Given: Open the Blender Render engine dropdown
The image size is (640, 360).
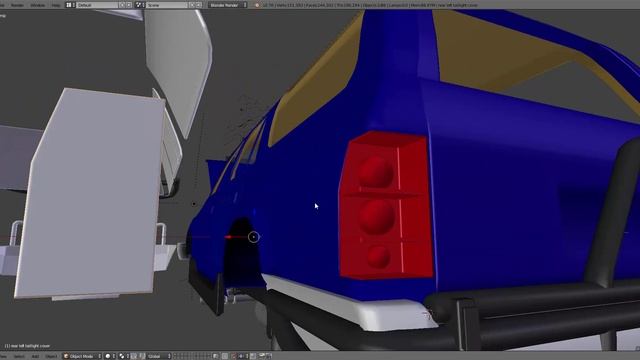Looking at the screenshot, I should coord(228,5).
